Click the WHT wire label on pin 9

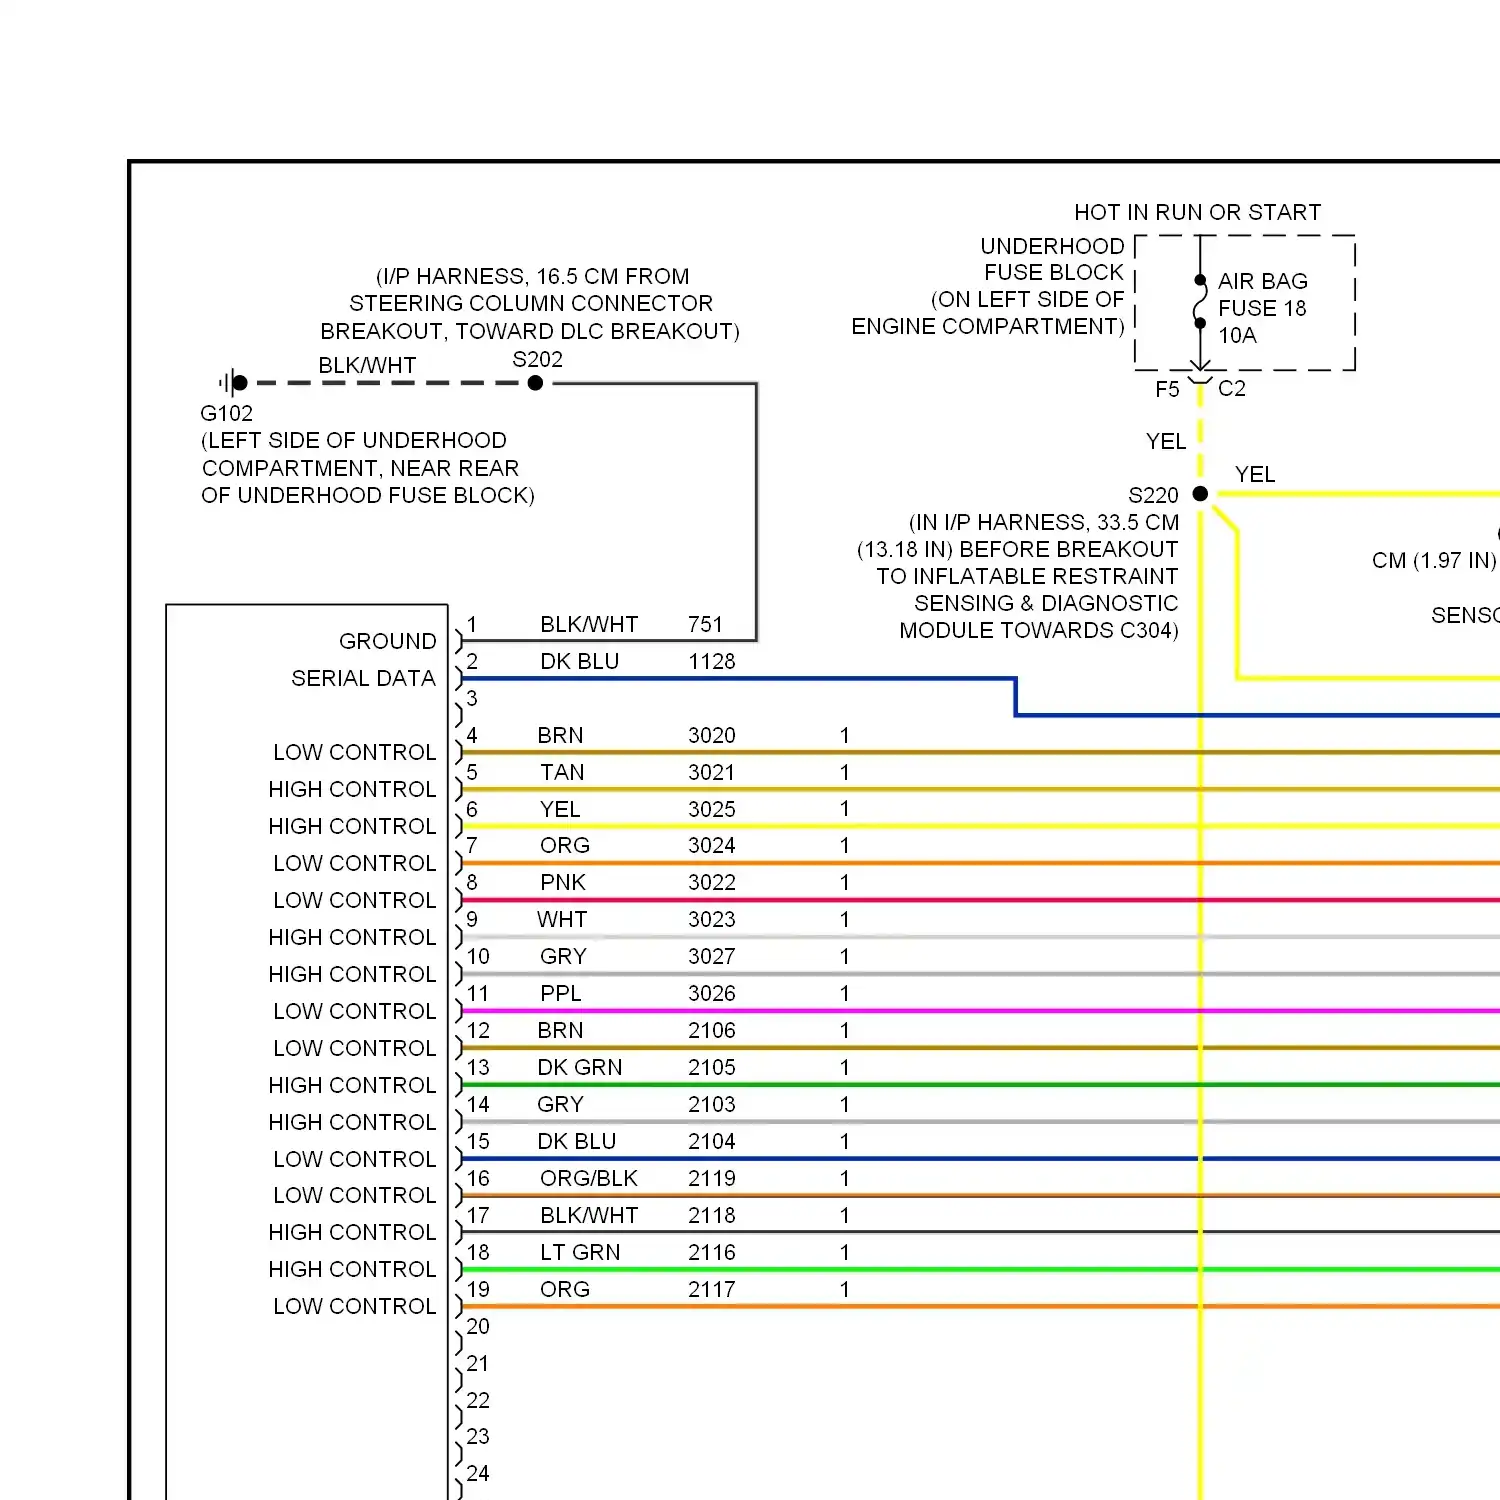[562, 919]
